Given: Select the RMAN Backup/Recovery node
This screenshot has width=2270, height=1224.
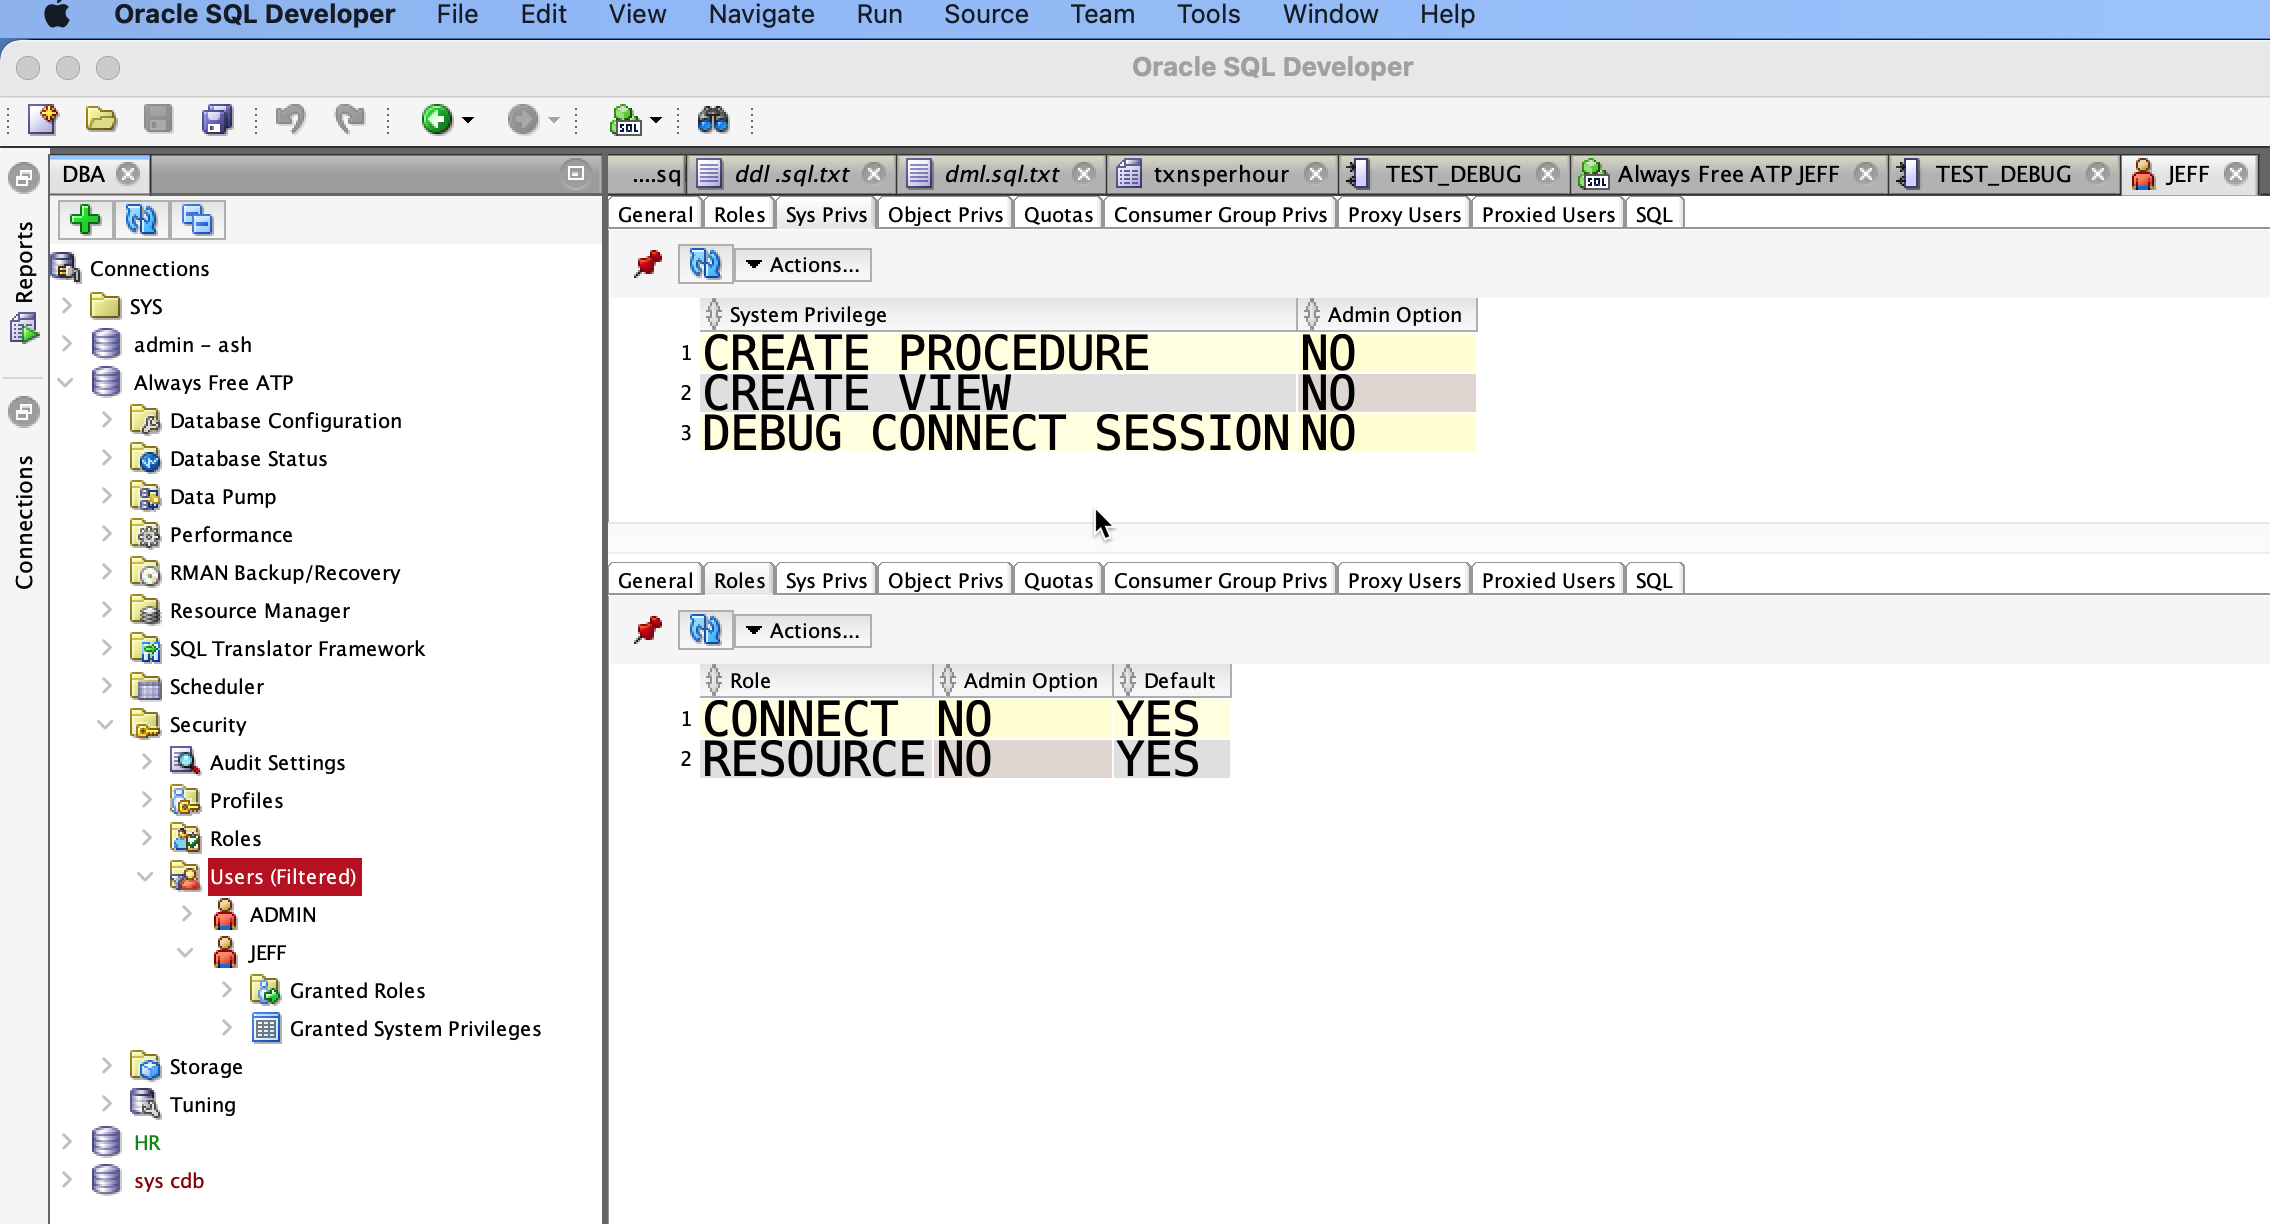Looking at the screenshot, I should (x=285, y=573).
